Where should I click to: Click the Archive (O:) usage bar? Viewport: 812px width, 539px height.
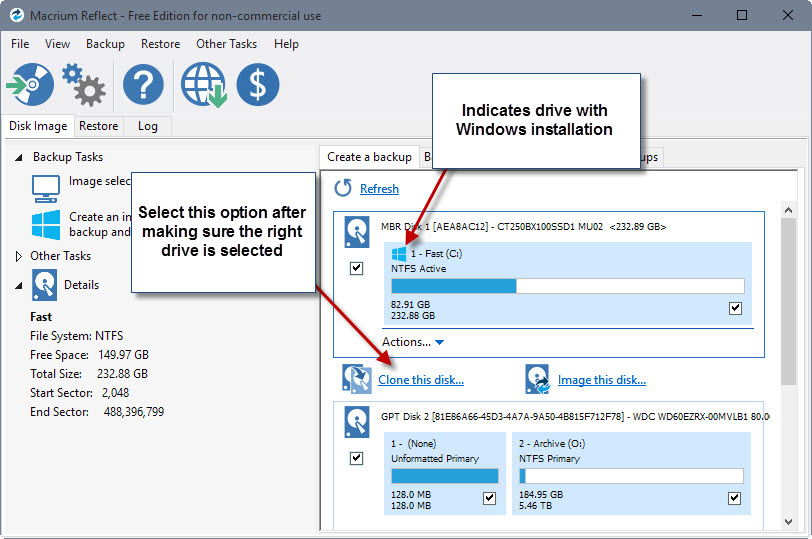click(x=631, y=476)
